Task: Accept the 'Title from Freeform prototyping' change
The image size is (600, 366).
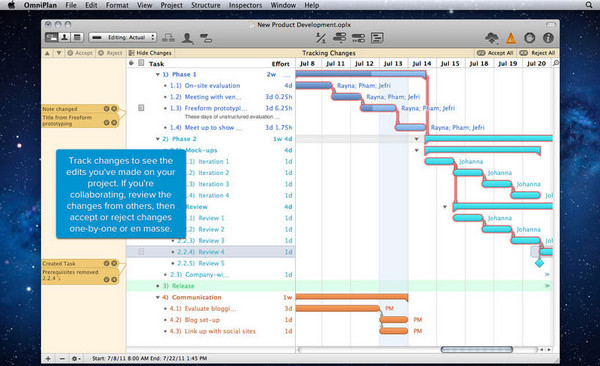Action: [106, 123]
